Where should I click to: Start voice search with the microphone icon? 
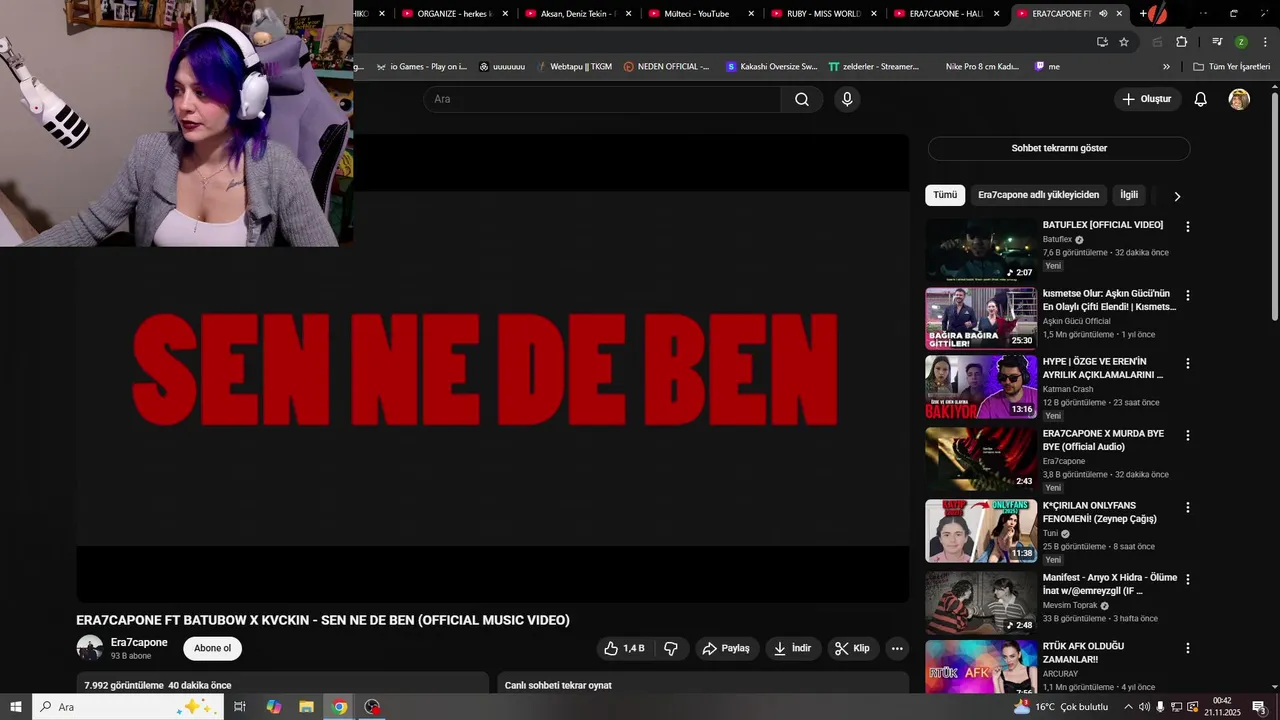(x=847, y=99)
